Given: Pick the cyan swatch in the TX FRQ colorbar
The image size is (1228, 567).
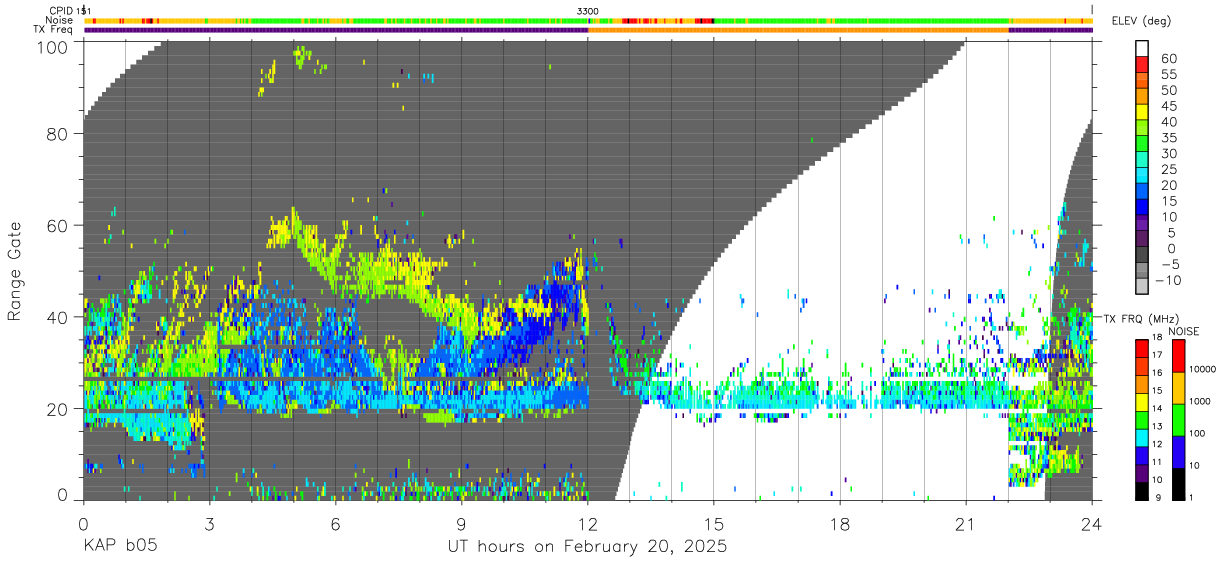Looking at the screenshot, I should click(1143, 438).
